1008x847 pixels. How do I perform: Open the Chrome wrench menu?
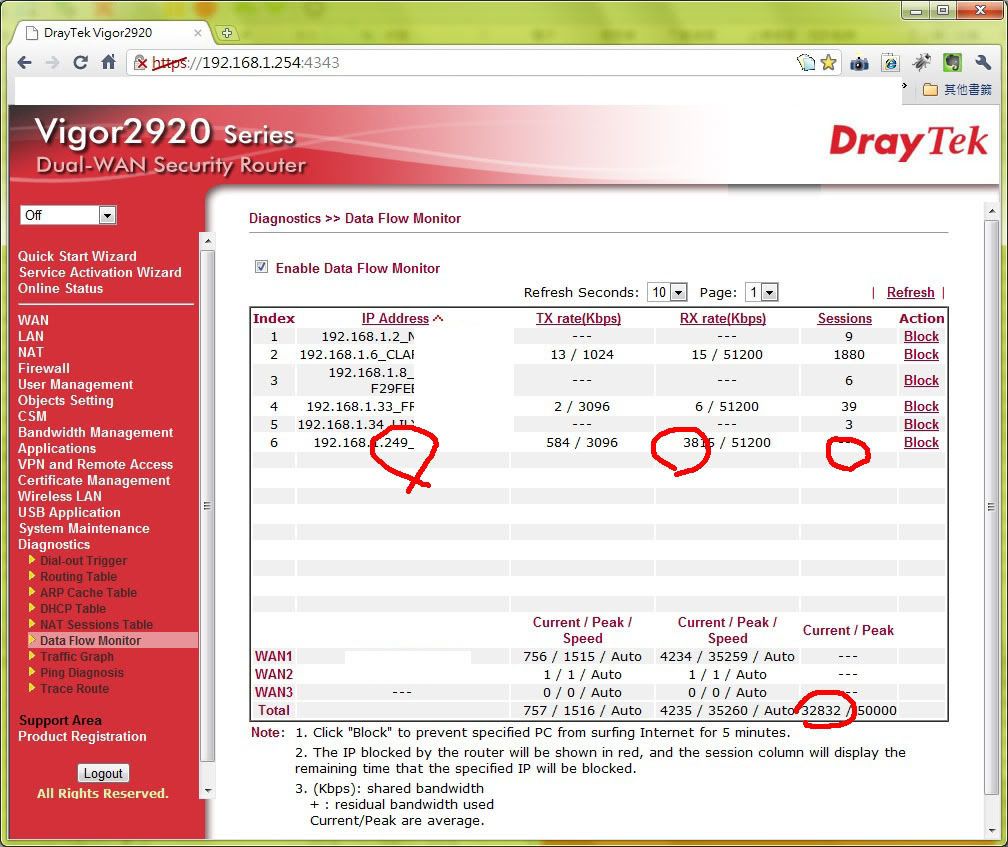(983, 62)
